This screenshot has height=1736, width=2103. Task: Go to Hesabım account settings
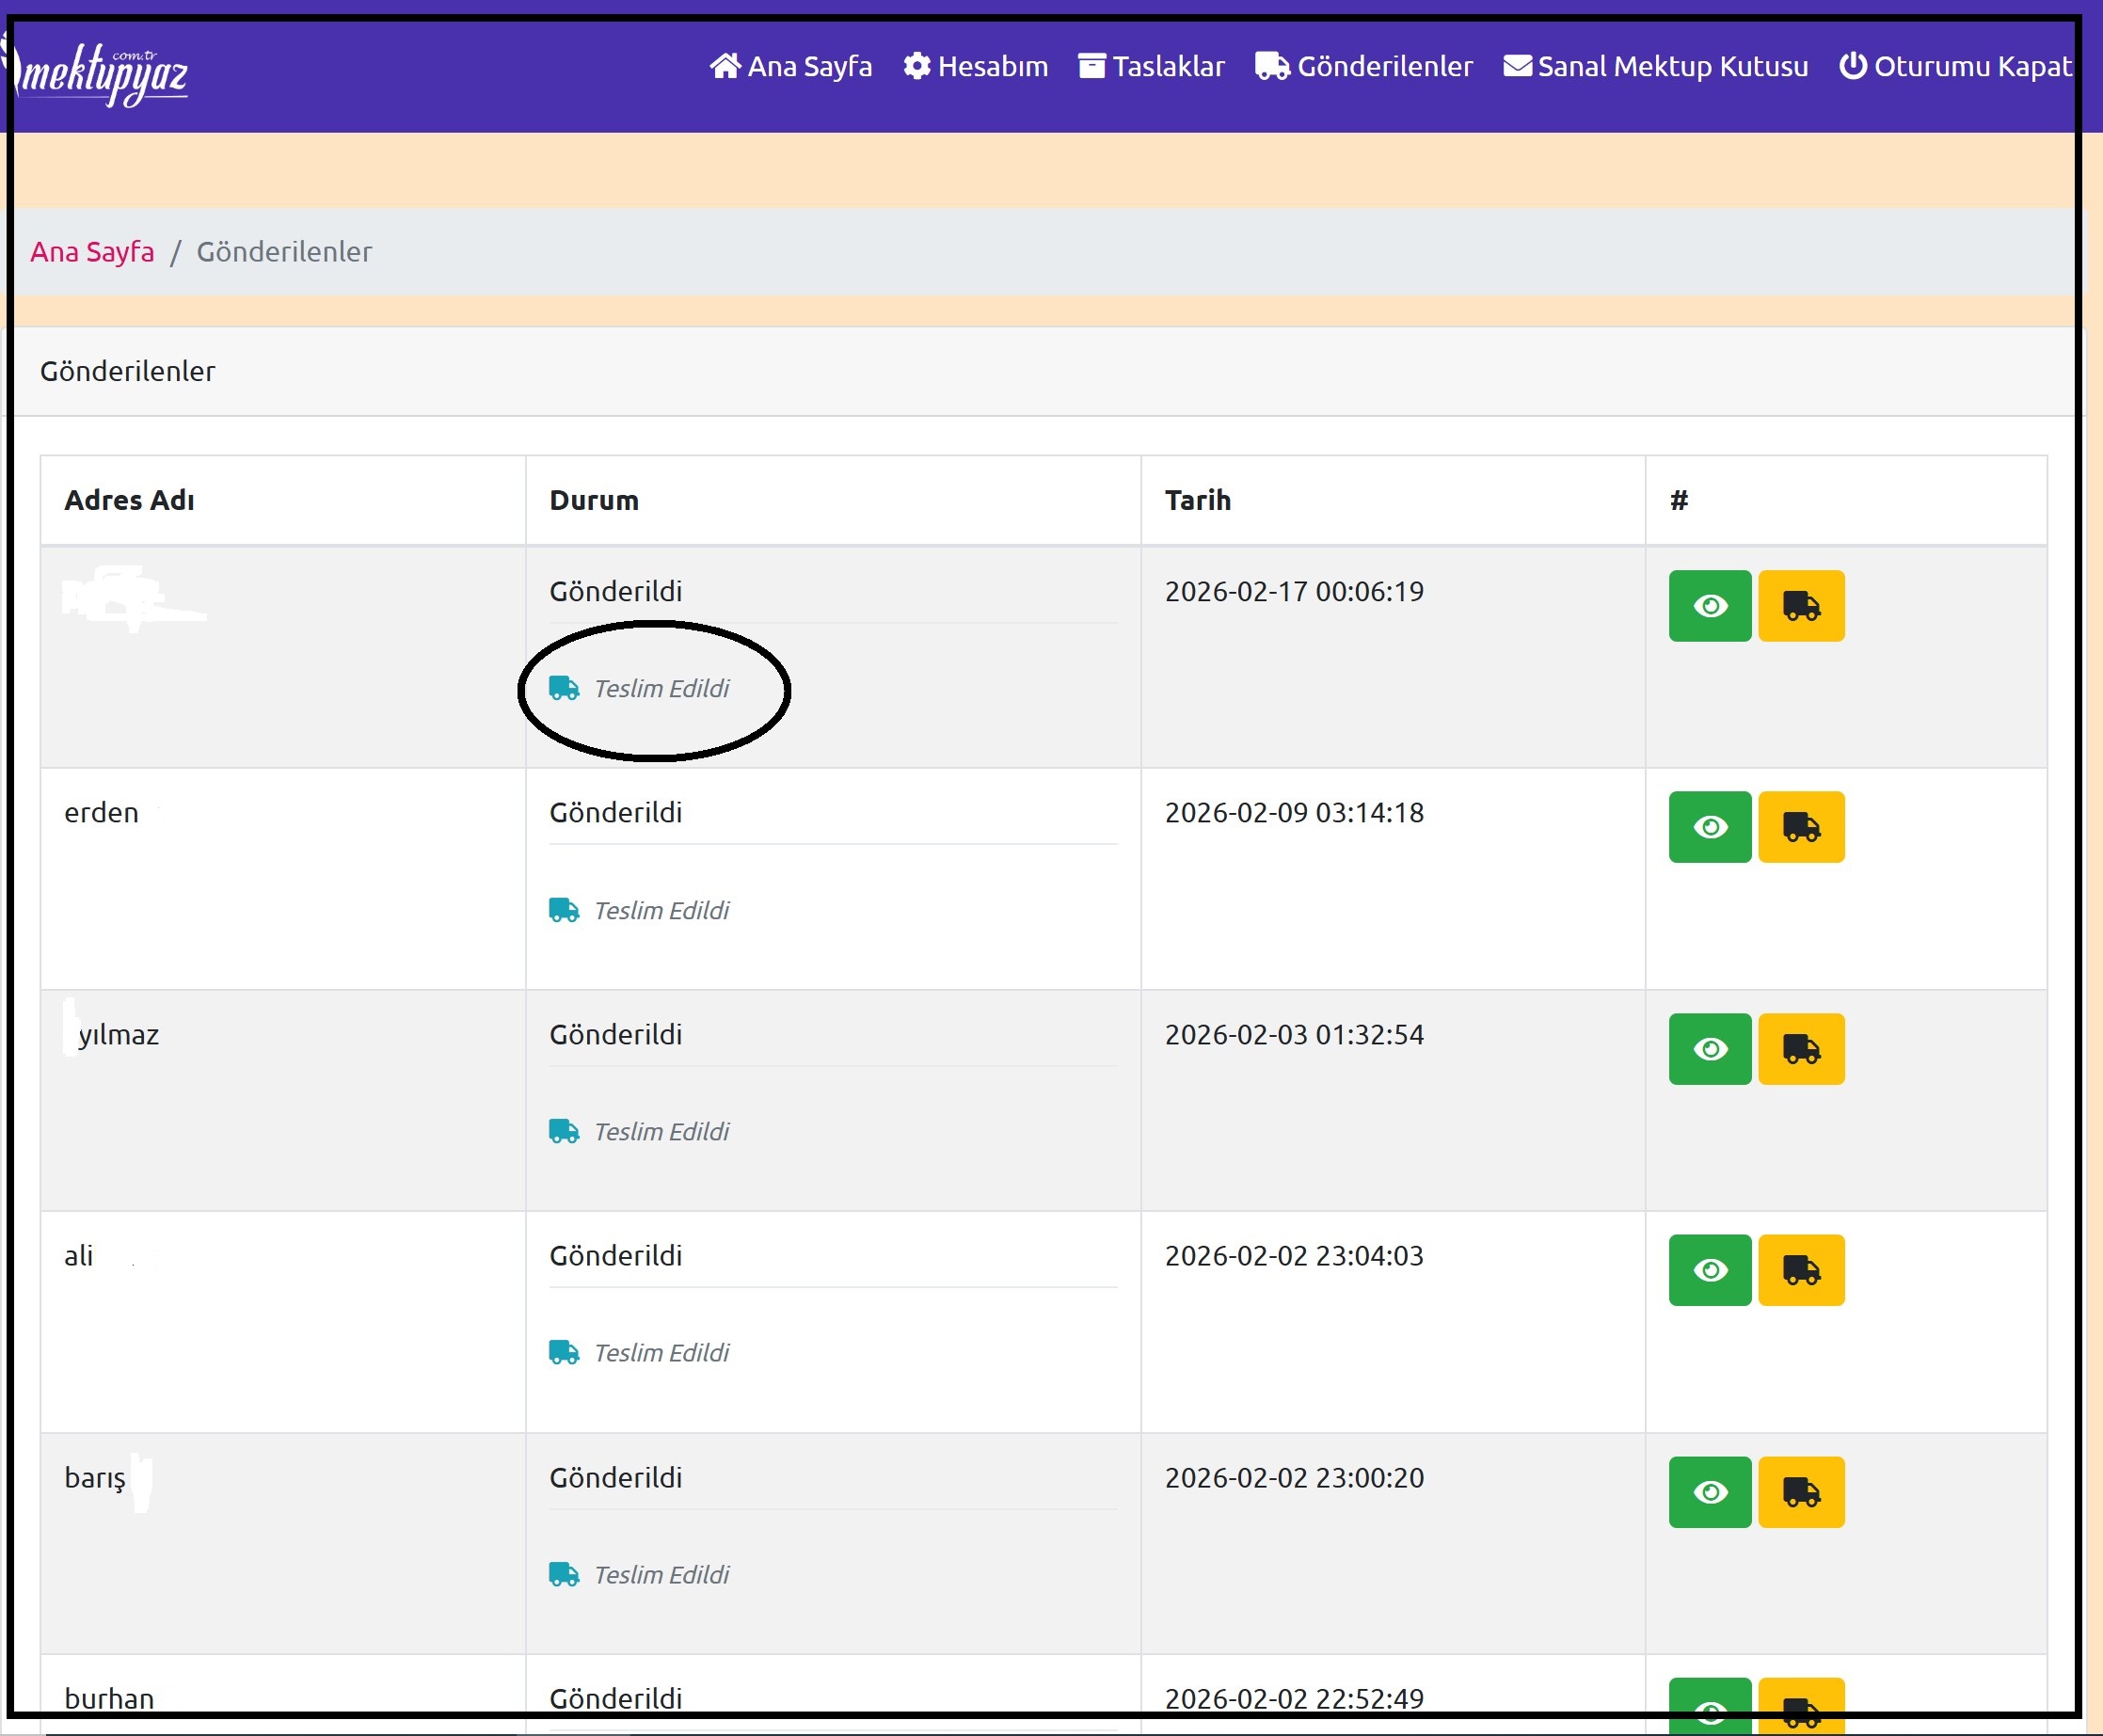pyautogui.click(x=975, y=67)
